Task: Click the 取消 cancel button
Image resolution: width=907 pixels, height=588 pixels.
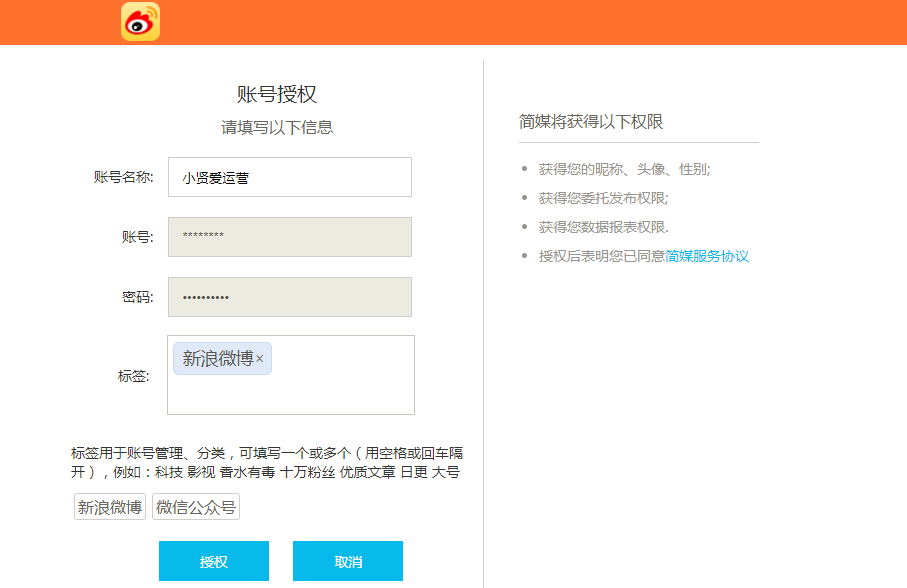Action: pyautogui.click(x=348, y=561)
